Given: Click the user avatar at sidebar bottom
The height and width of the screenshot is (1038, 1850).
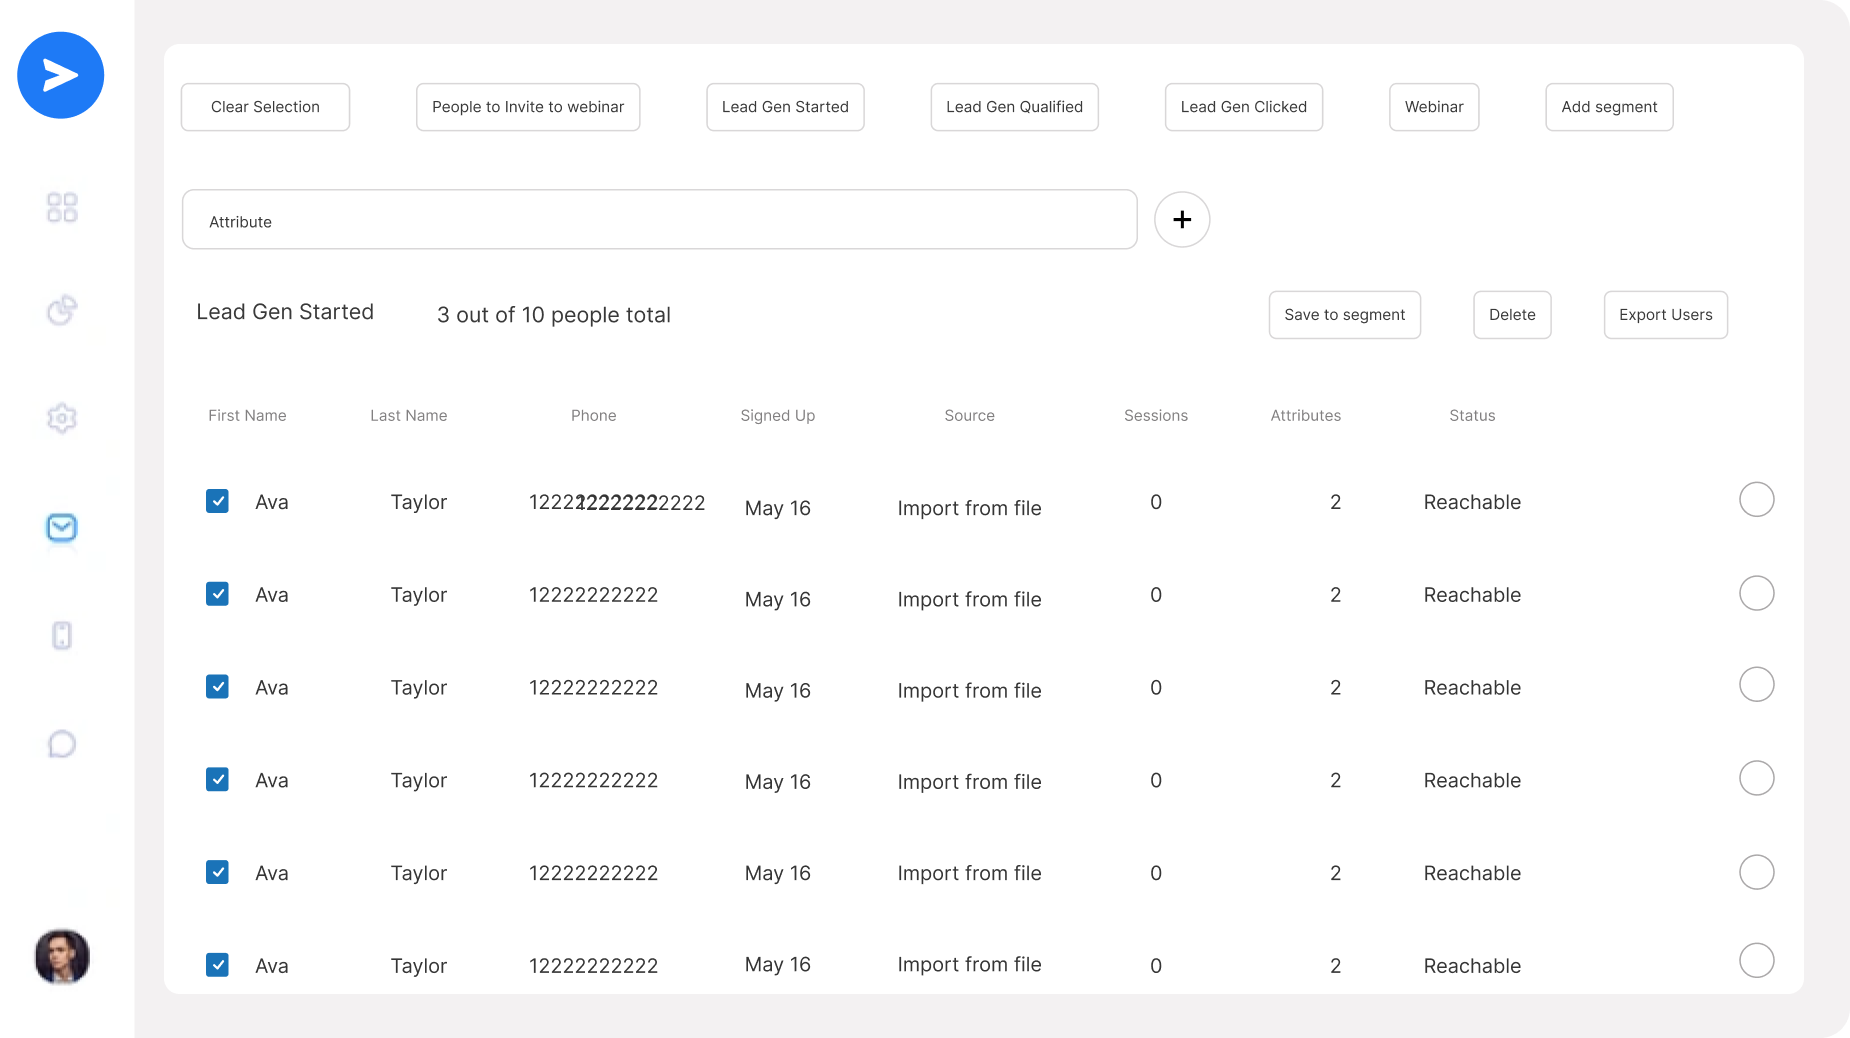Looking at the screenshot, I should [61, 957].
